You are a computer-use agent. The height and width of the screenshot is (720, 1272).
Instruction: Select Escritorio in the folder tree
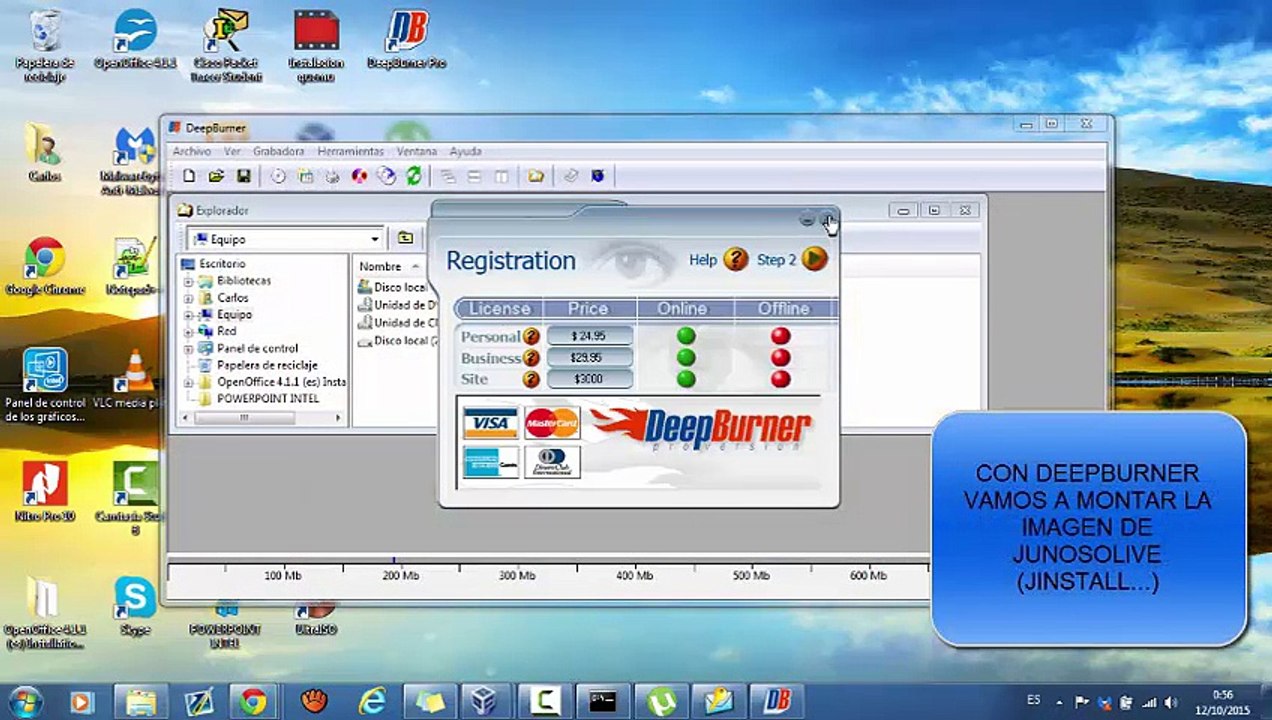[222, 264]
